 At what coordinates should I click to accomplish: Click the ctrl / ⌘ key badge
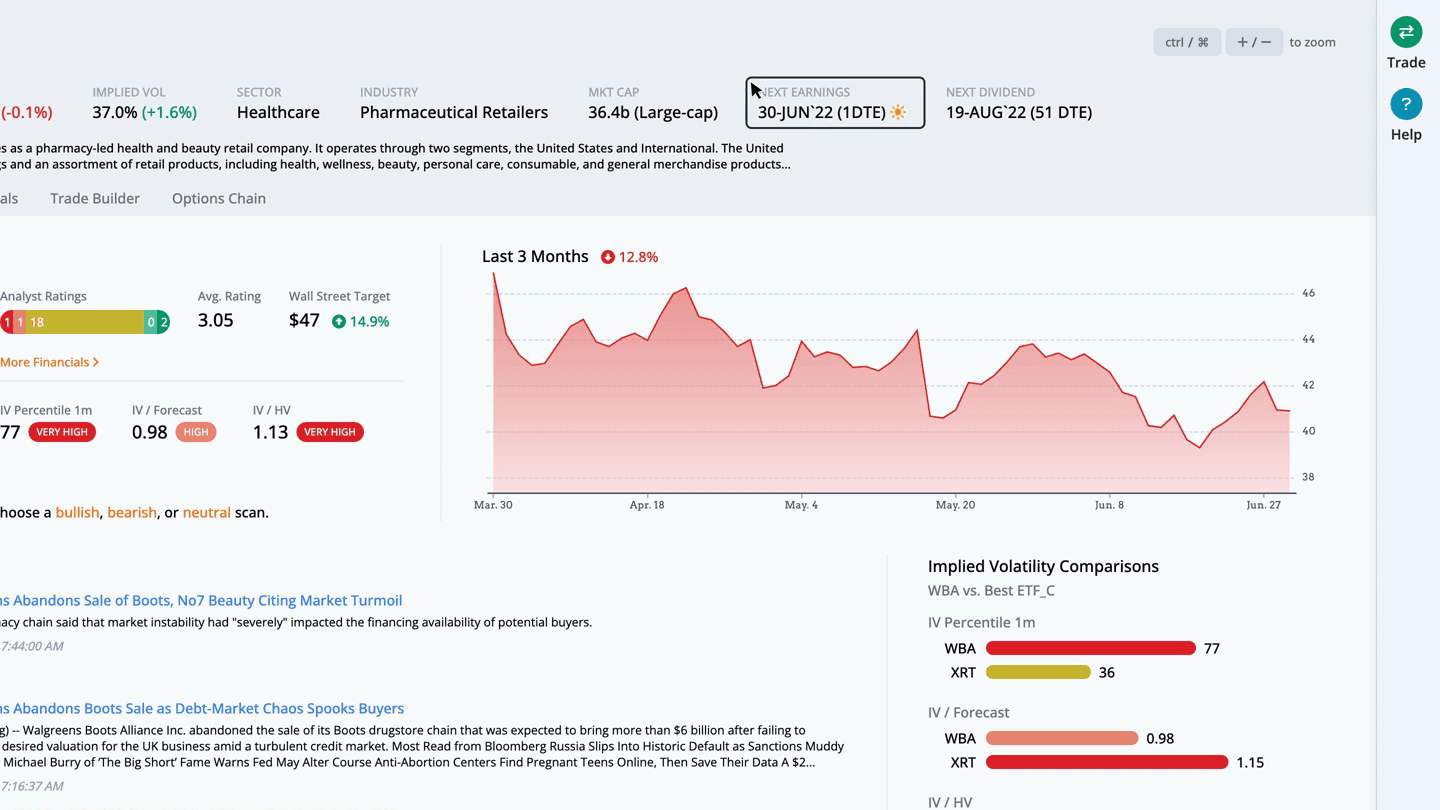click(1187, 42)
